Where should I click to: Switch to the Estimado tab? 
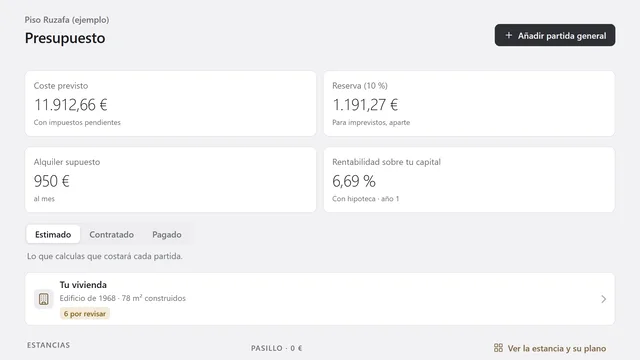53,235
